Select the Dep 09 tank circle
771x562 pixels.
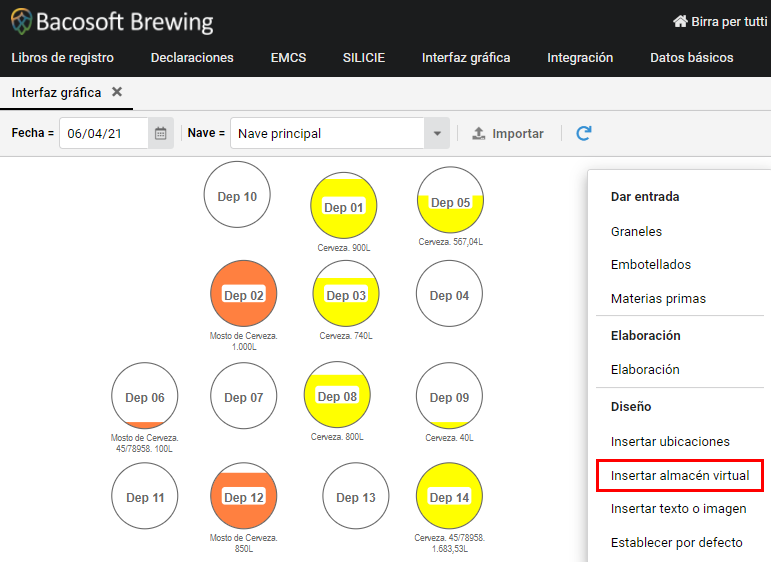[x=449, y=396]
